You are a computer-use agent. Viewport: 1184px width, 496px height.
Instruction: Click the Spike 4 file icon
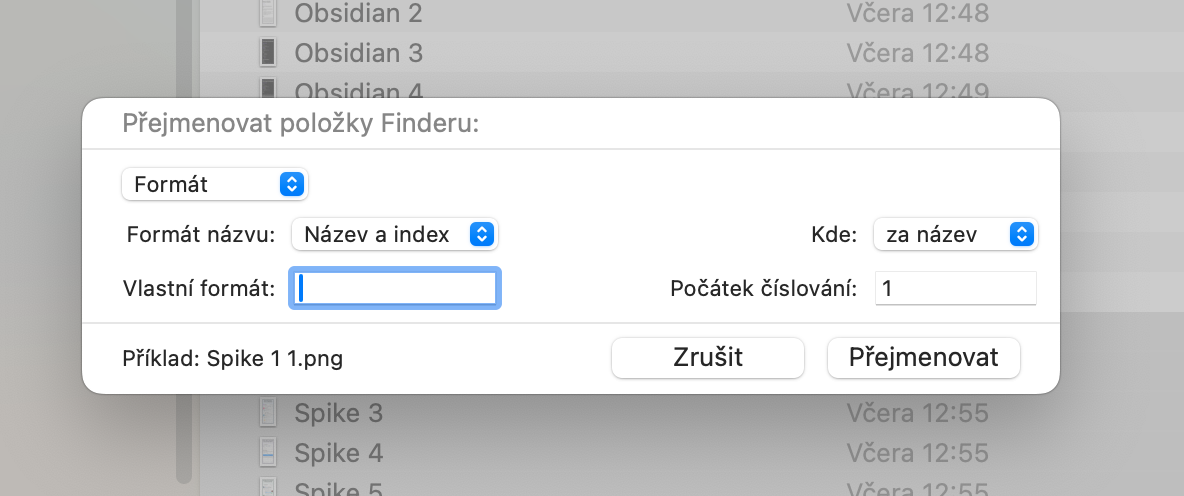(x=267, y=453)
